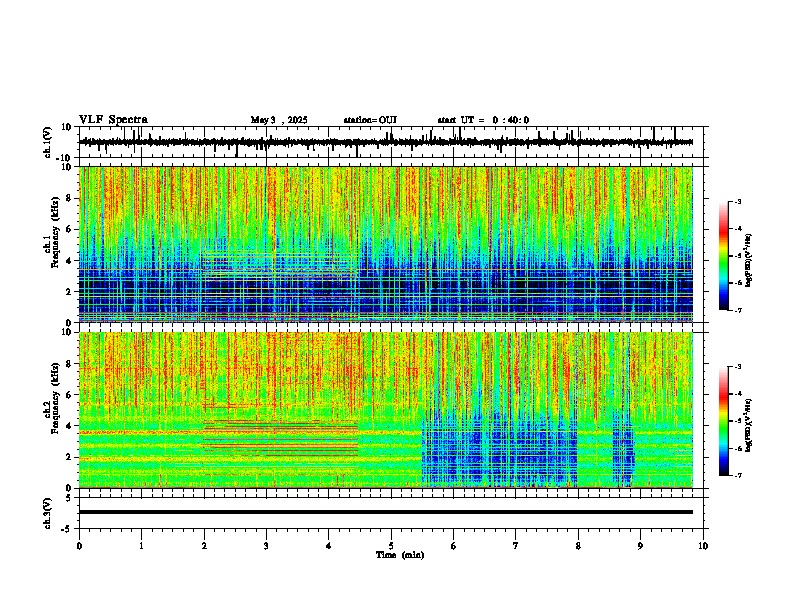Click the "ch.1(V)" axis label

[48, 142]
